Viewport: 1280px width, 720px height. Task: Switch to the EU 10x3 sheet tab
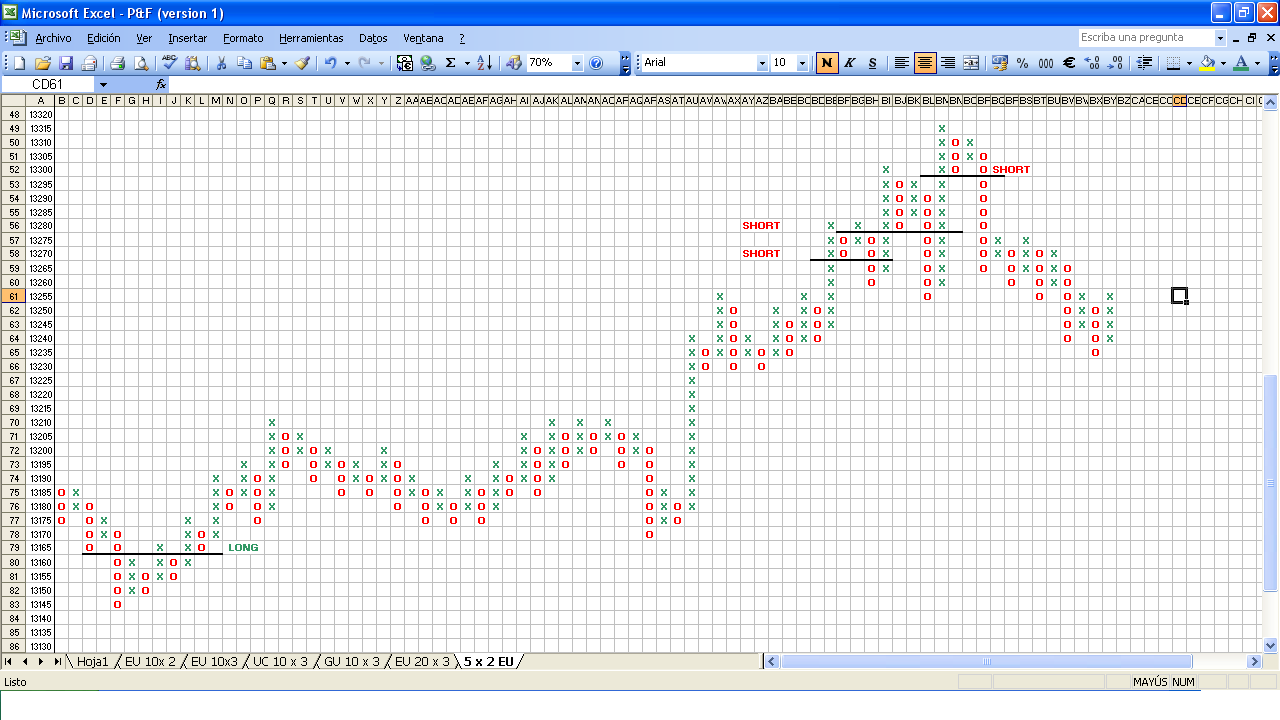tap(214, 662)
